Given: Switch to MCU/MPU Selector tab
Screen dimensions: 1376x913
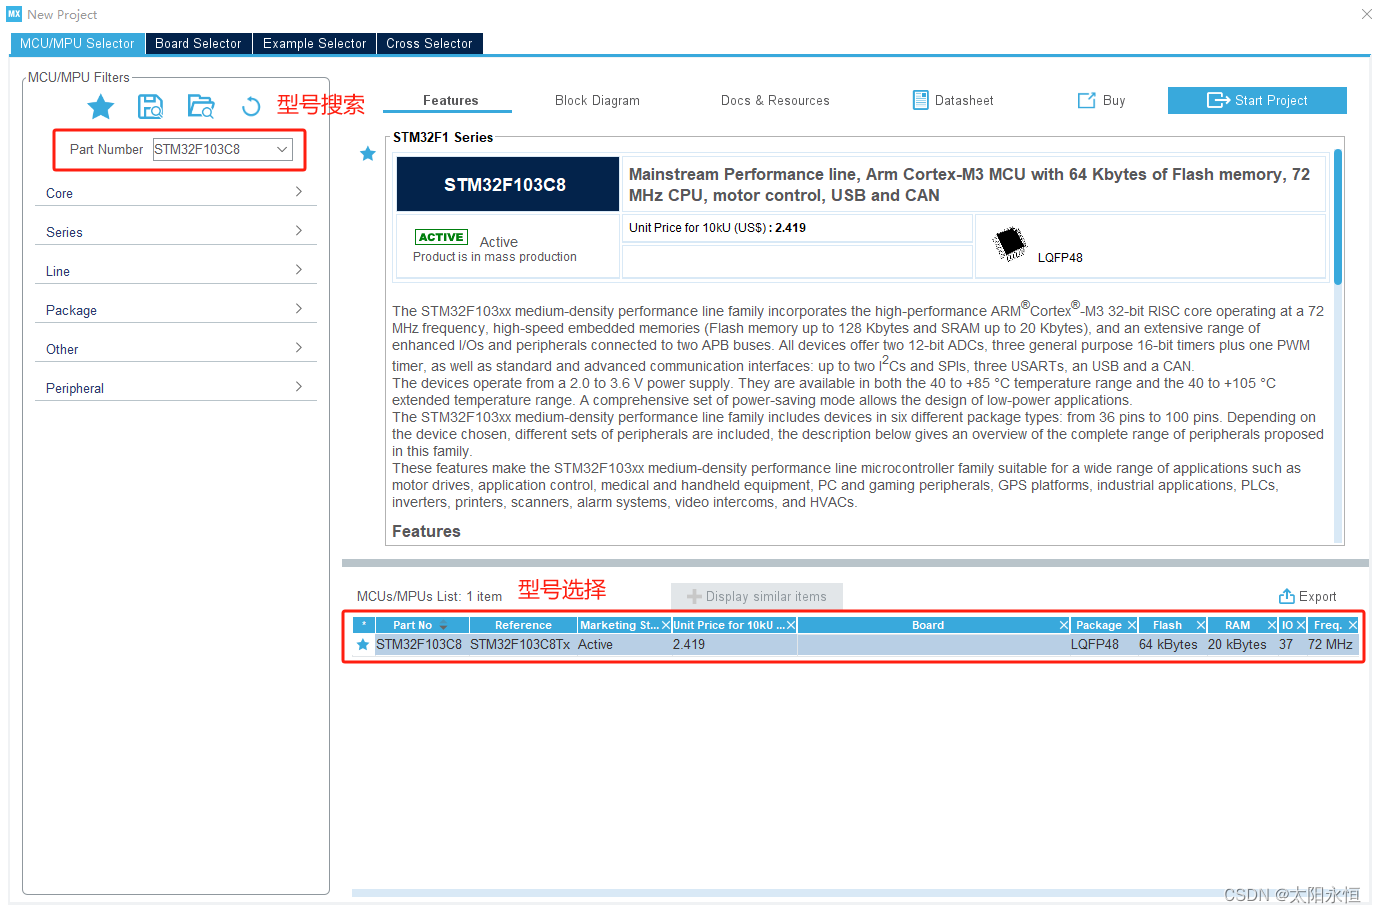Looking at the screenshot, I should tap(77, 43).
